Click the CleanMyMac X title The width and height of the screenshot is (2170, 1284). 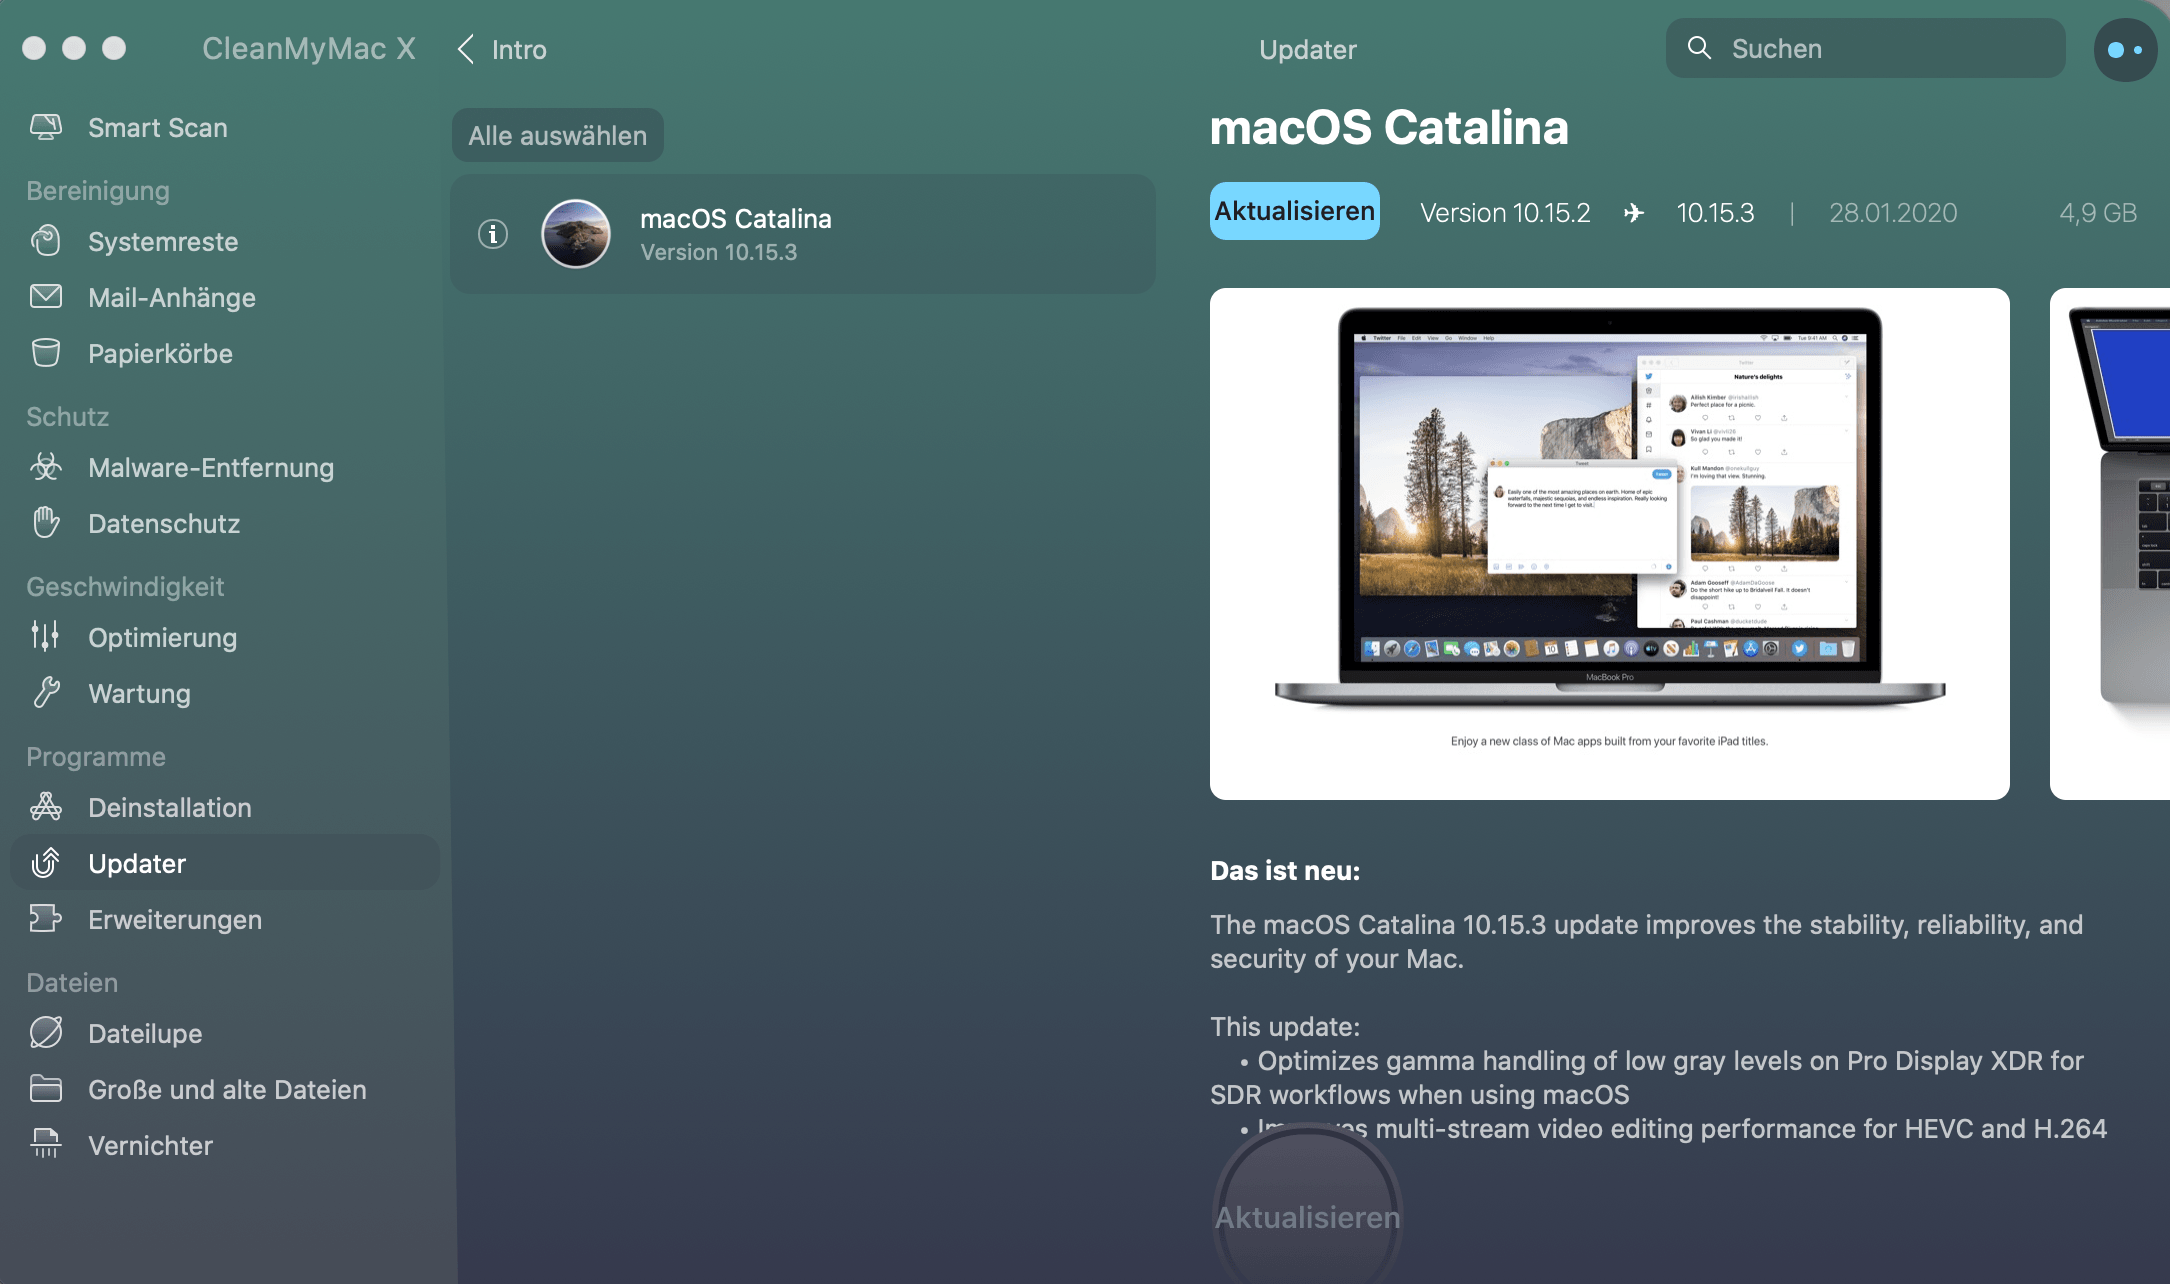[x=309, y=48]
